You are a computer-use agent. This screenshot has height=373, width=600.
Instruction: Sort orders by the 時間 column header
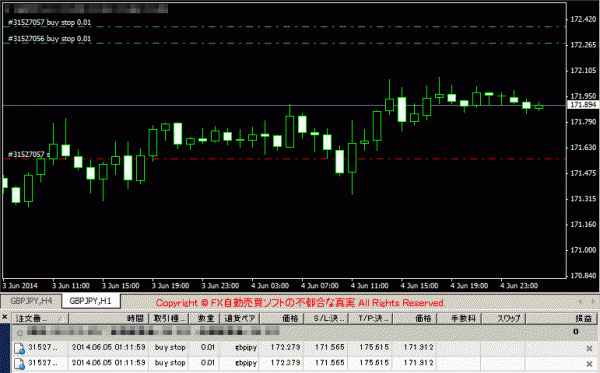[x=108, y=318]
